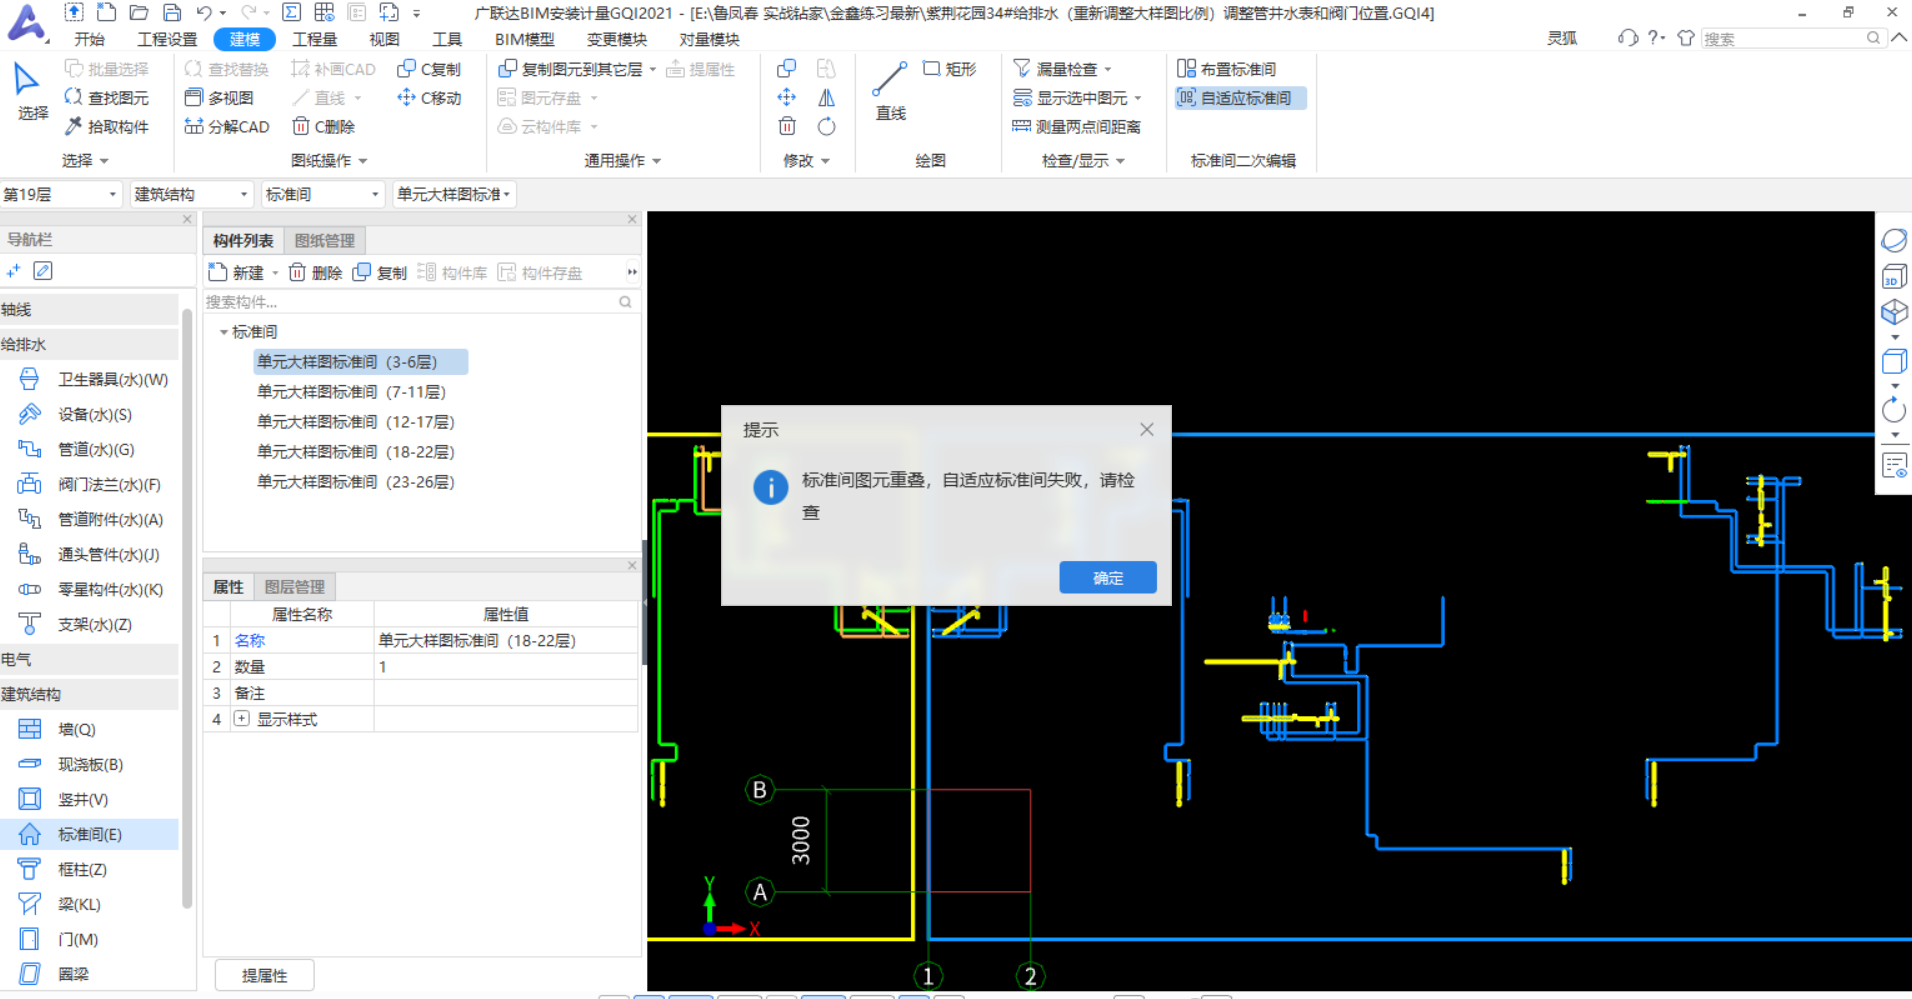Screen dimensions: 1912x999
Task: Click the 名称 property value cell
Action: point(505,641)
